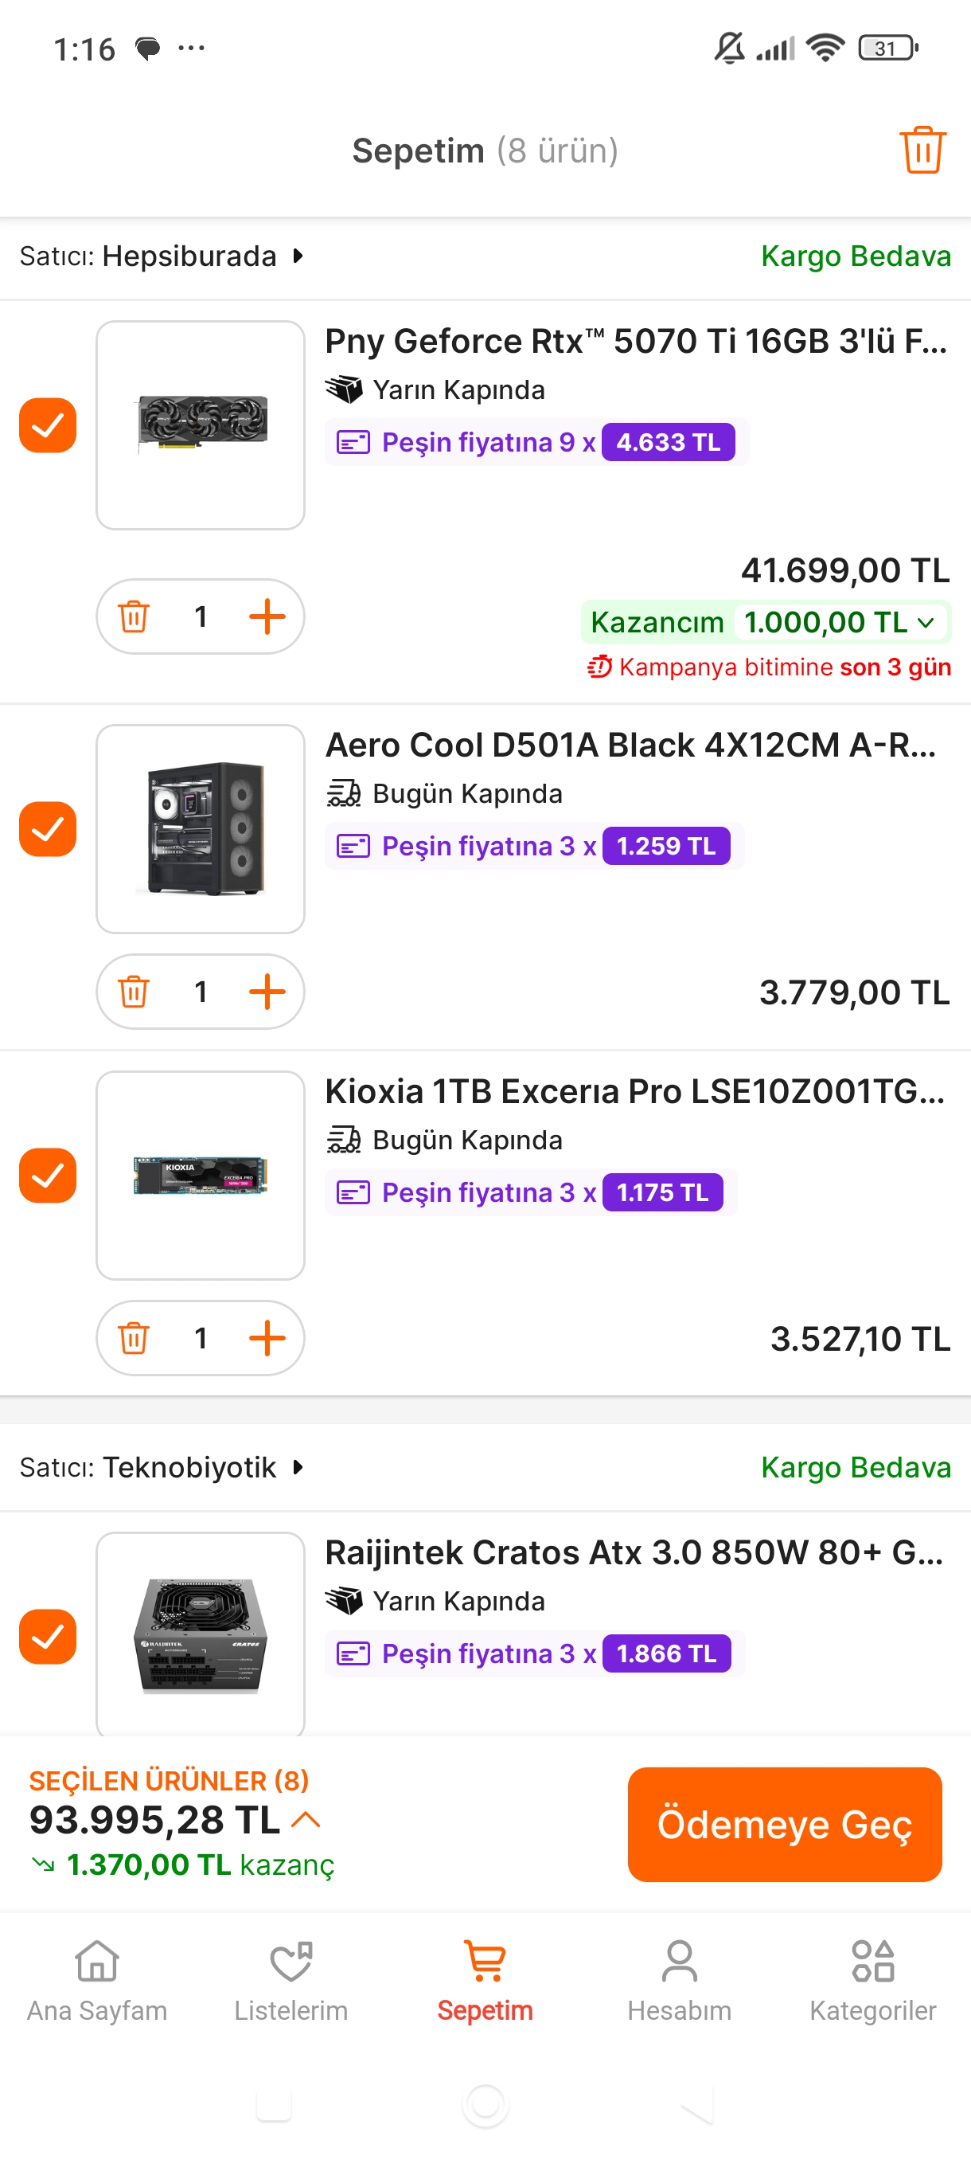Increase Pny Geforce RTX 5070 Ti quantity
Screen dimensions: 971x2160
267,617
